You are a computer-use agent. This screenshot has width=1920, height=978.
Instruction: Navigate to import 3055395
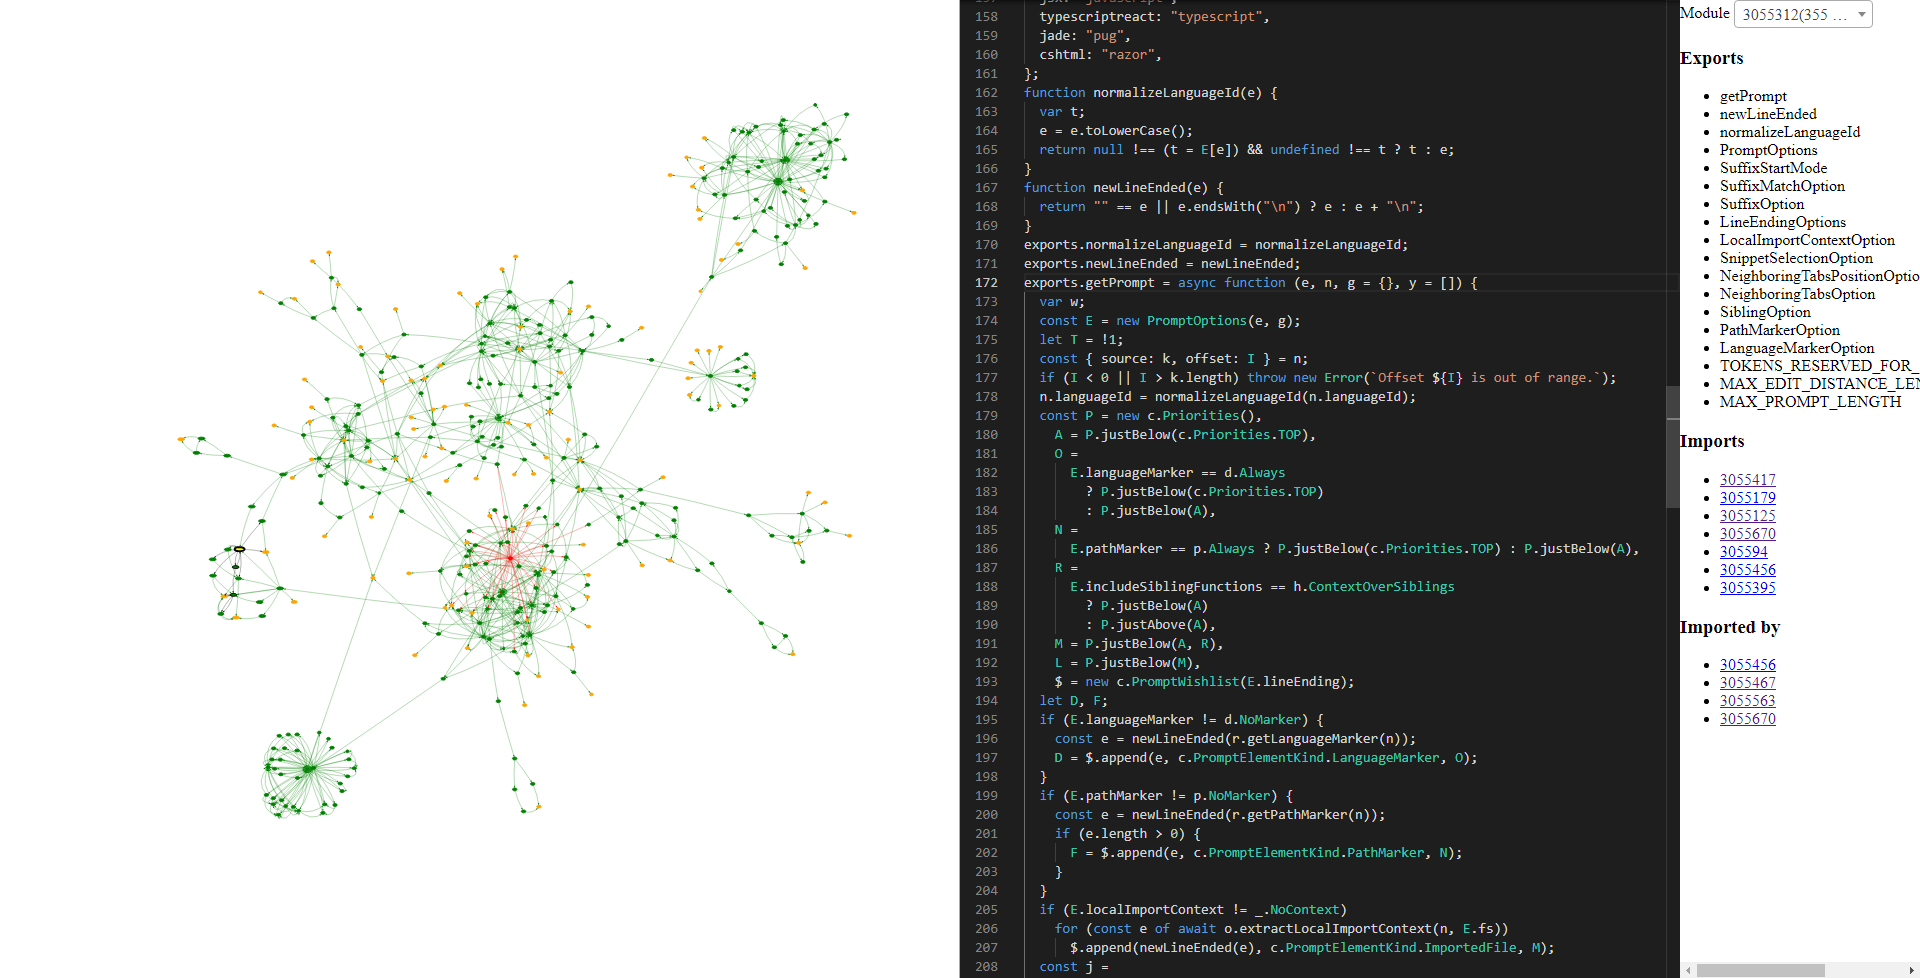(x=1747, y=588)
